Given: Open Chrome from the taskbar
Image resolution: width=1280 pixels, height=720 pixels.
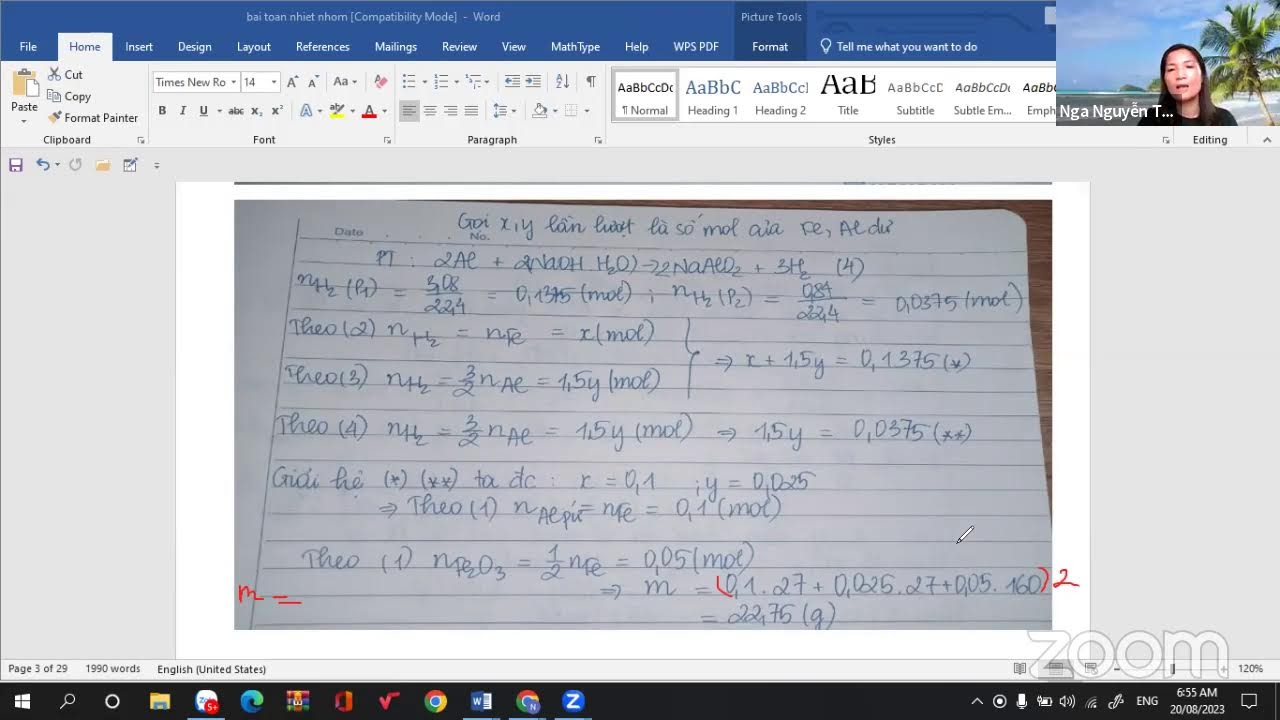Looking at the screenshot, I should tap(435, 701).
